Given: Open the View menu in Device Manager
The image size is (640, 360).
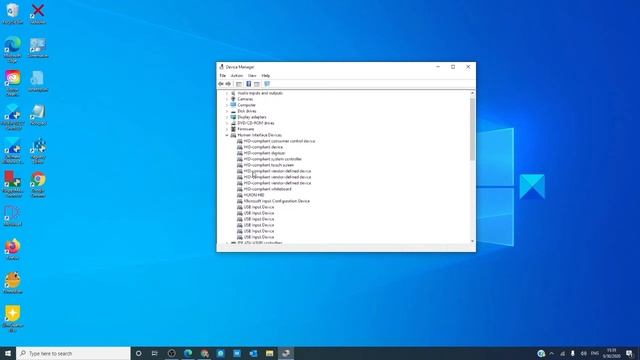Looking at the screenshot, I should tap(252, 76).
